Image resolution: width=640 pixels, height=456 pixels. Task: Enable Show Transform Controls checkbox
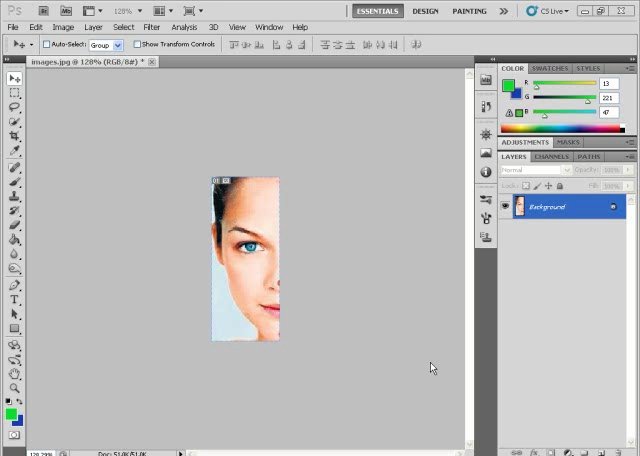pos(137,44)
